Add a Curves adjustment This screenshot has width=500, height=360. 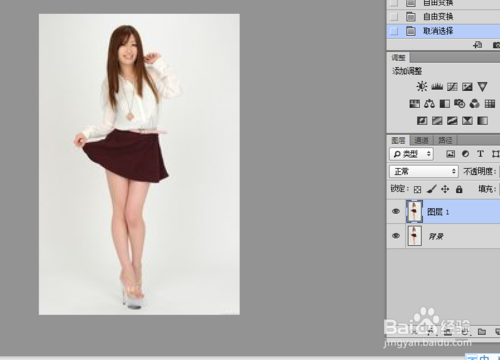pos(452,87)
